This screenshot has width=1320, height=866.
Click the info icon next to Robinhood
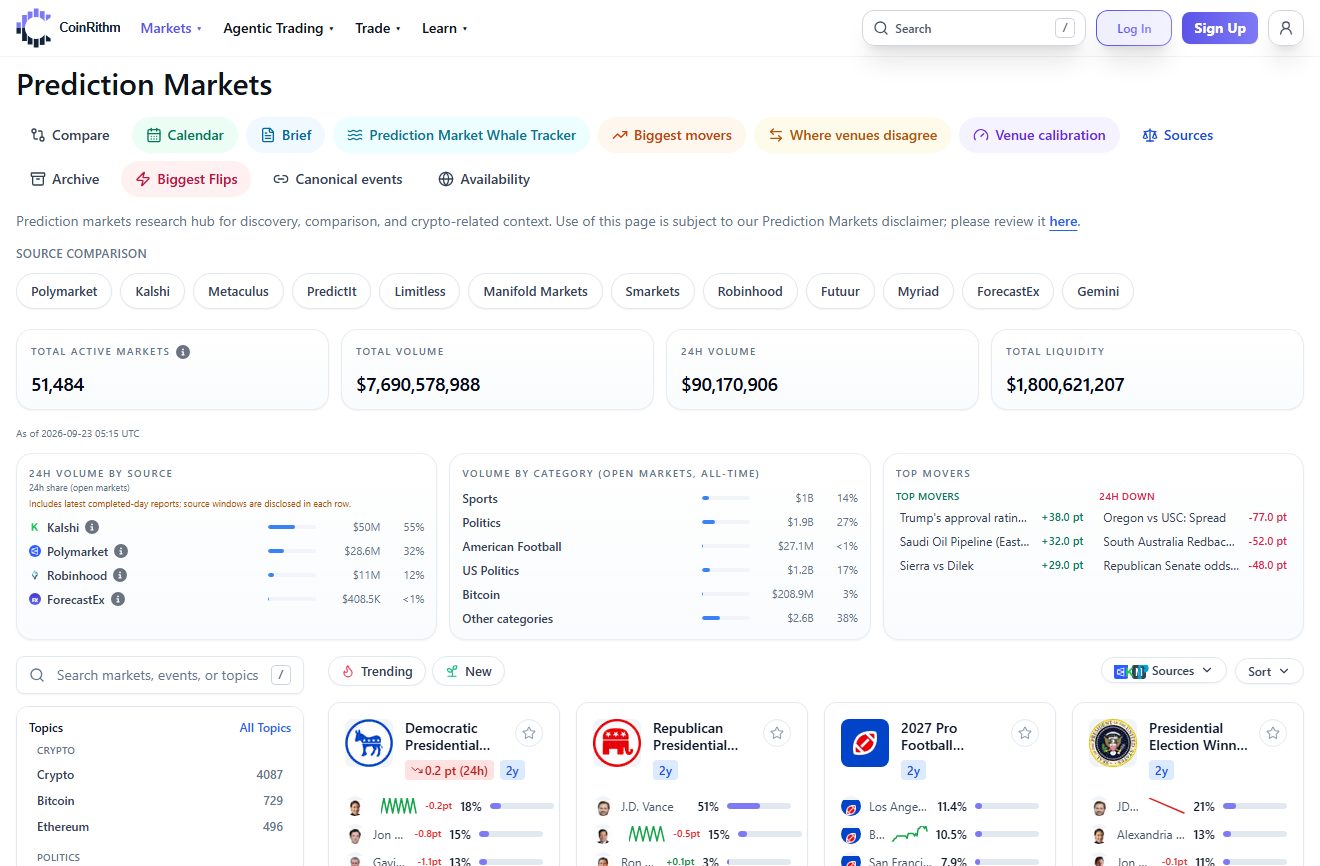120,575
